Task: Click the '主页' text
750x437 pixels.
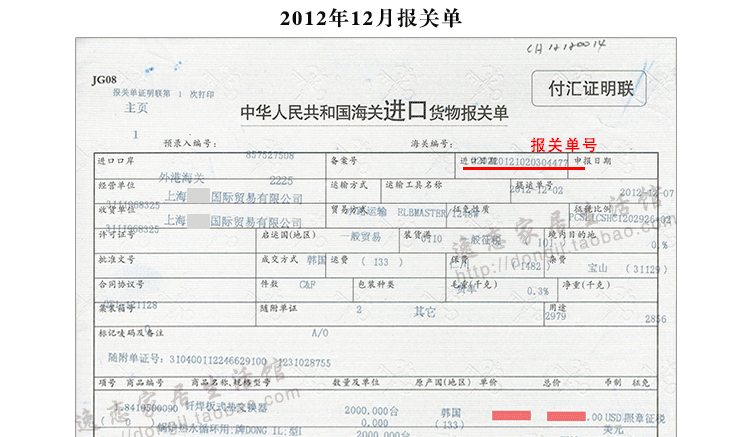Action: point(136,108)
